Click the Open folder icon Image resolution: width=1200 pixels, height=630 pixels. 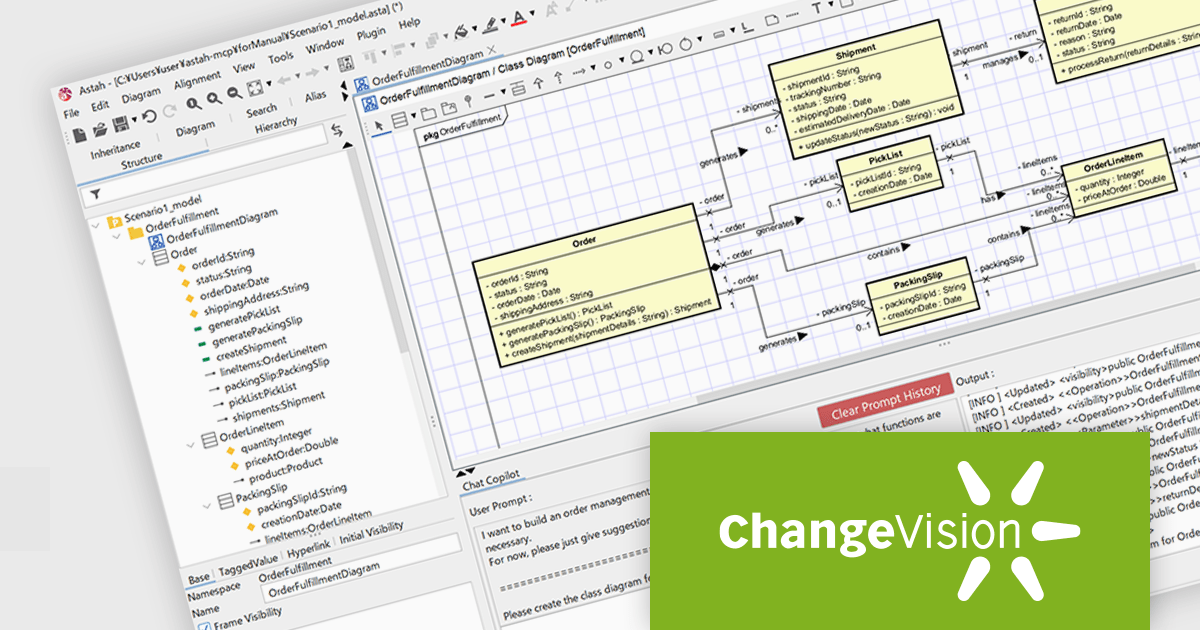100,129
